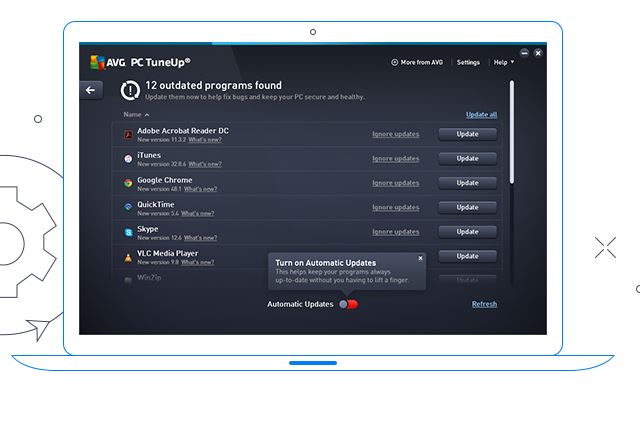Viewport: 640px width, 439px height.
Task: Open What's new for Adobe Acrobat Reader
Action: (205, 140)
